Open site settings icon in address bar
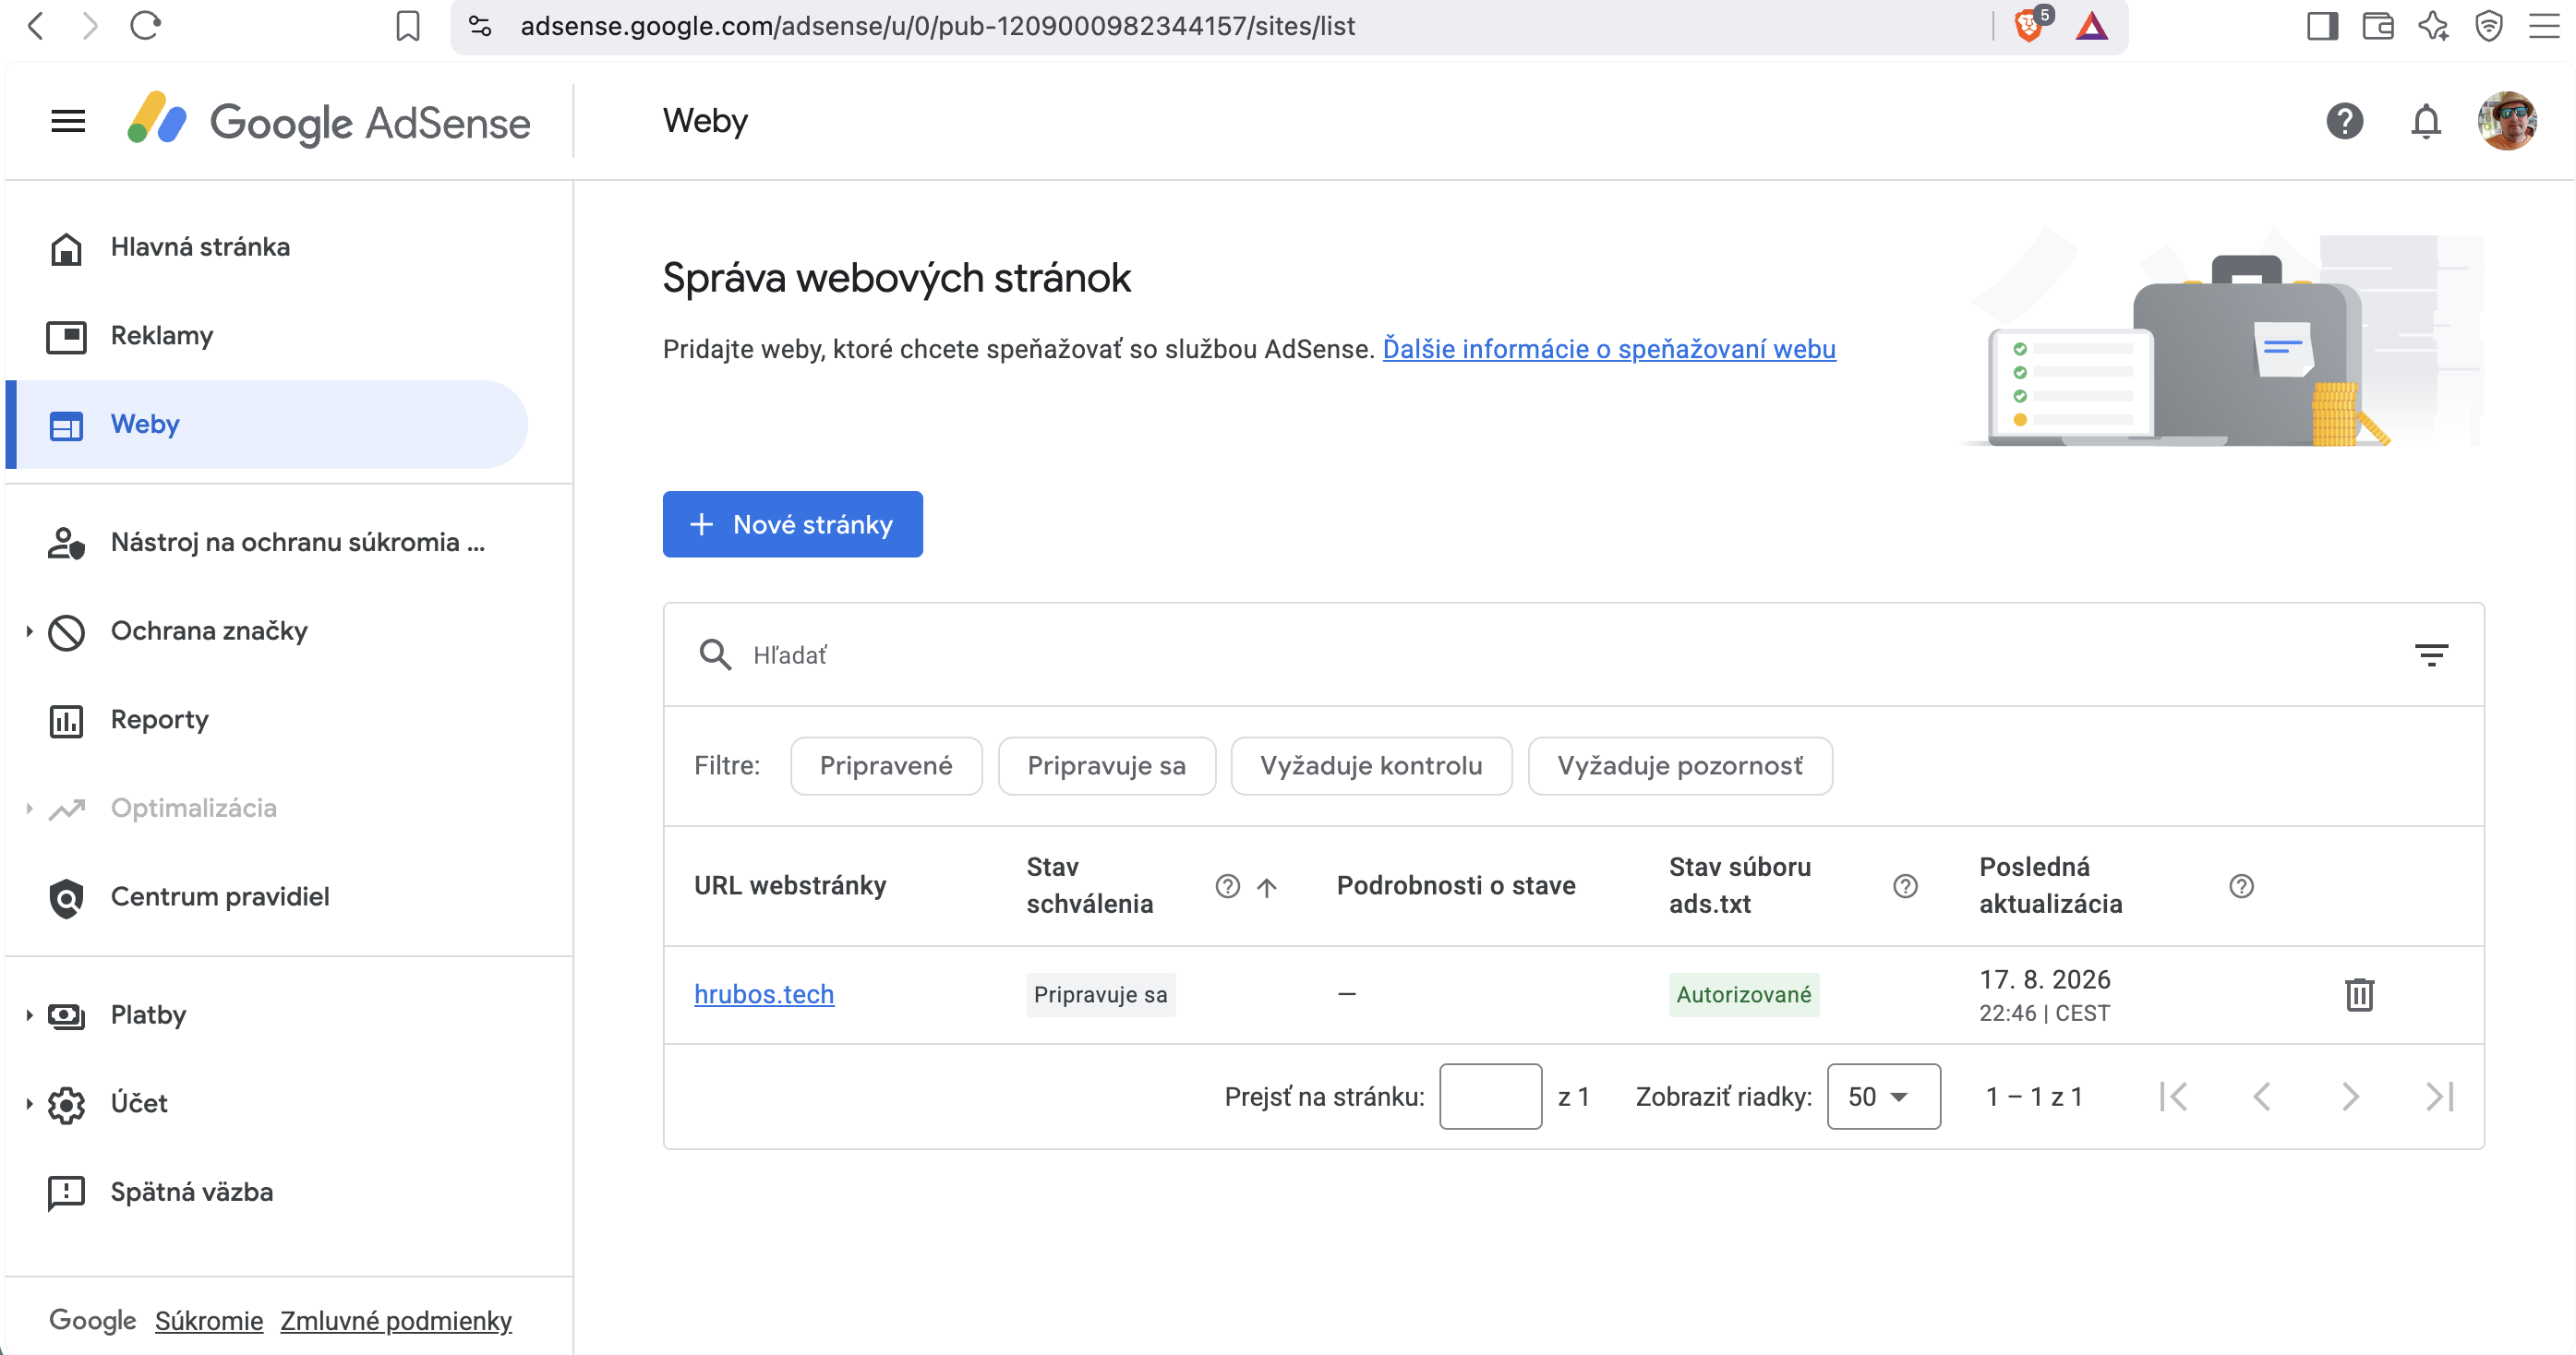The image size is (2576, 1355). (480, 26)
